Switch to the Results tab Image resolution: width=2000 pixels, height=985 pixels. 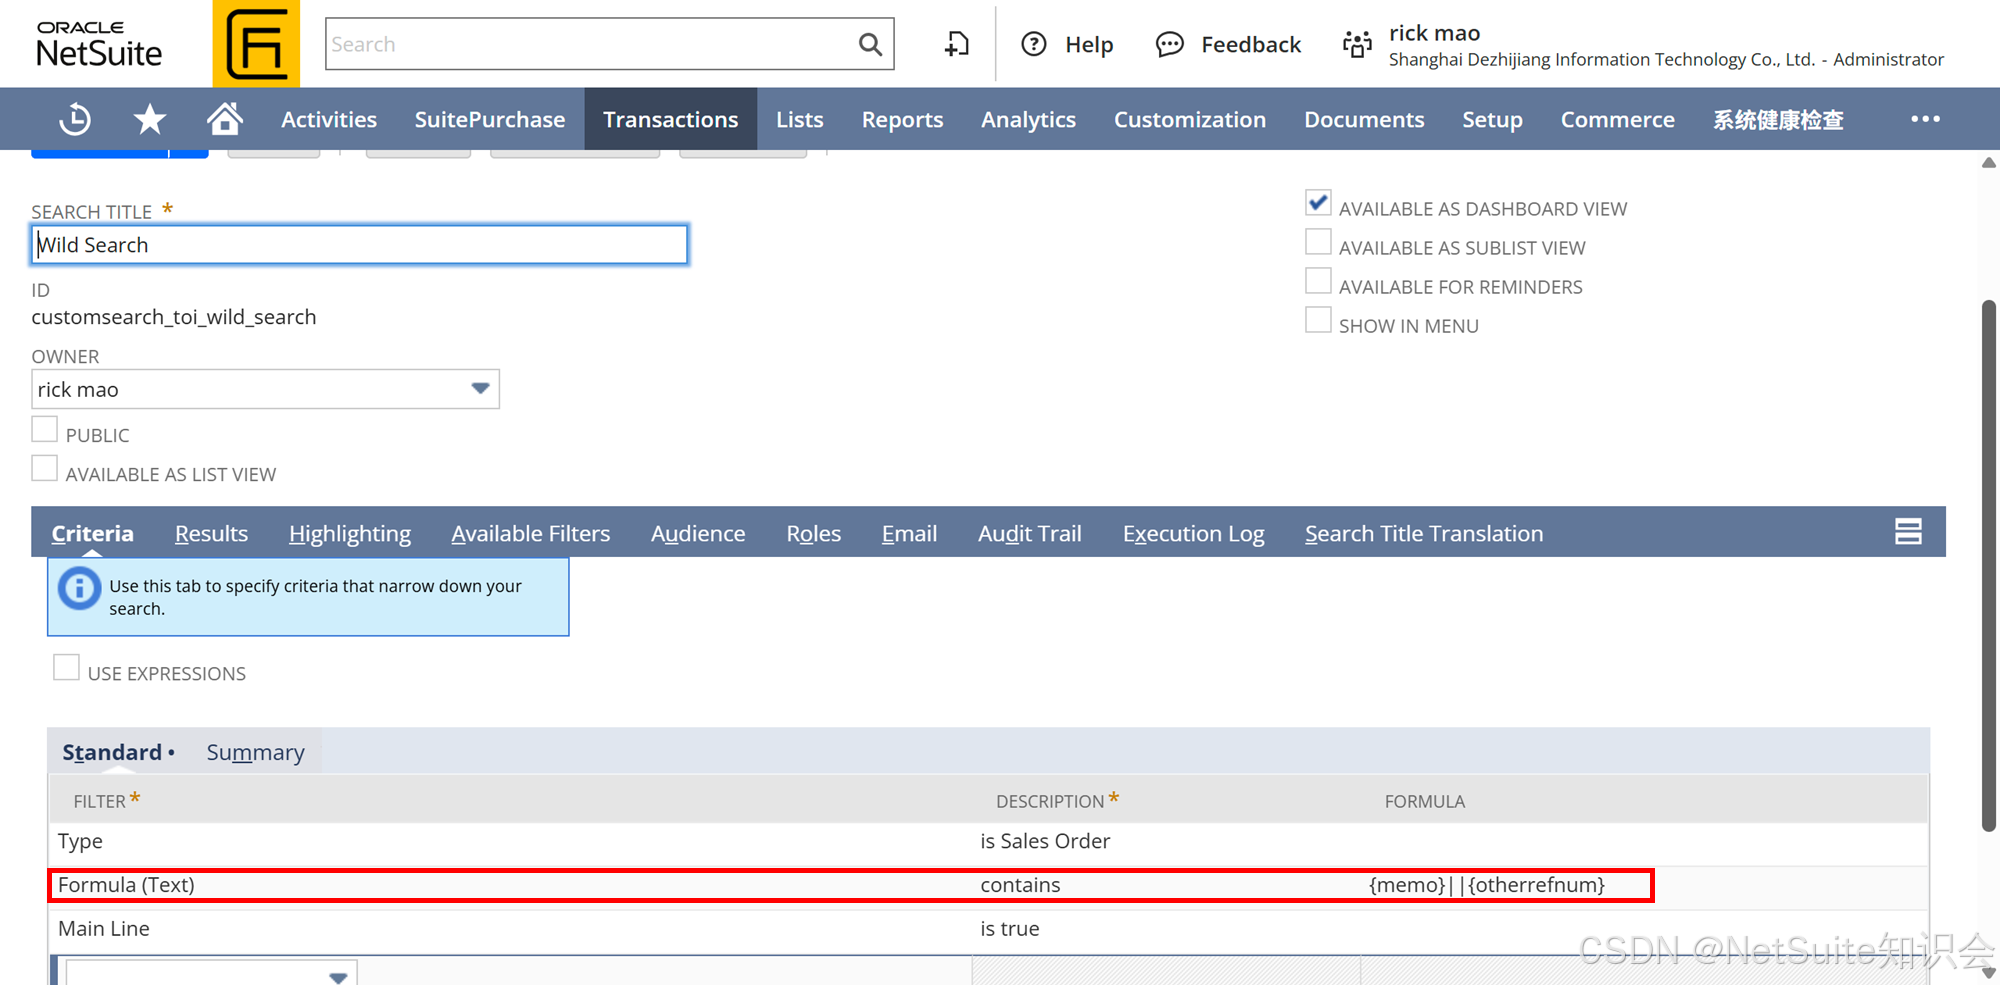point(211,533)
